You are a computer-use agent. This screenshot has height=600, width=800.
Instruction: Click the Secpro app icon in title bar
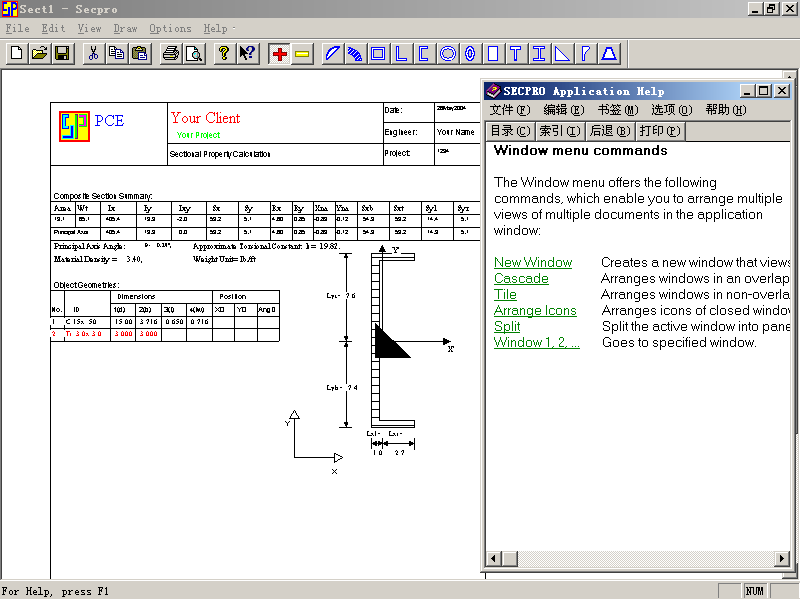coord(9,9)
